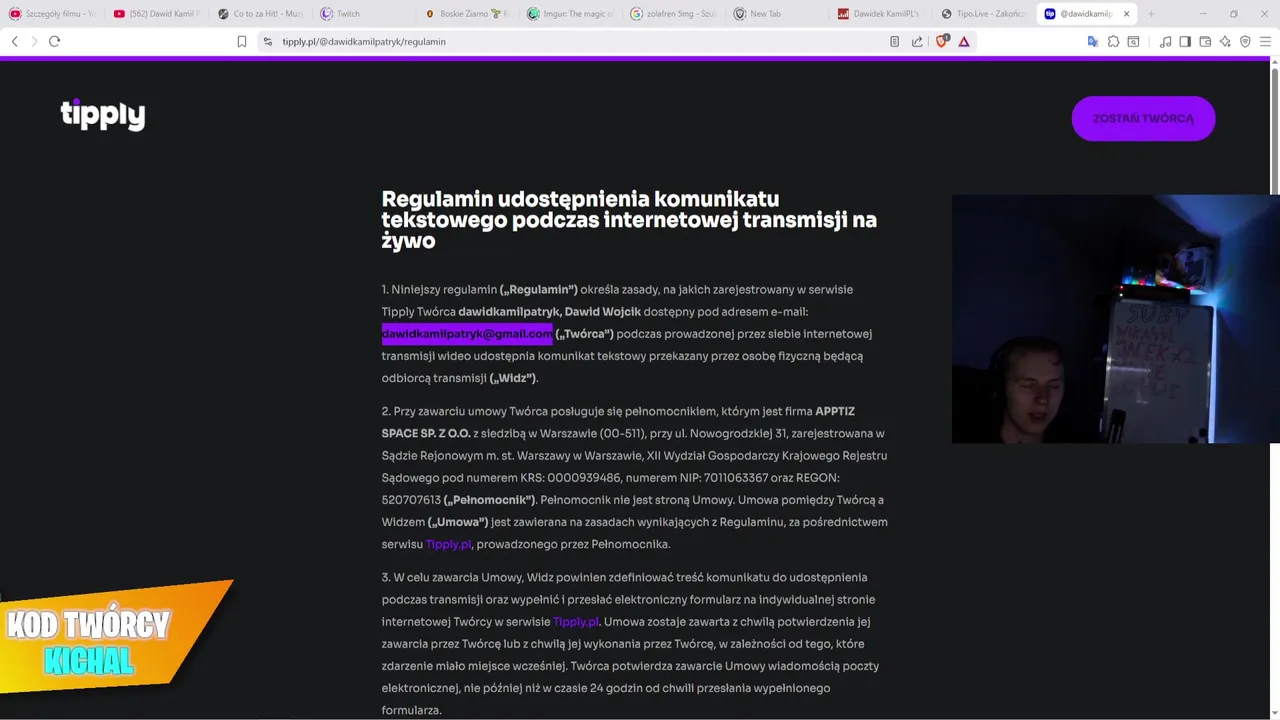Screen dimensions: 1280x720
Task: Click the browser forward arrow
Action: click(x=34, y=41)
